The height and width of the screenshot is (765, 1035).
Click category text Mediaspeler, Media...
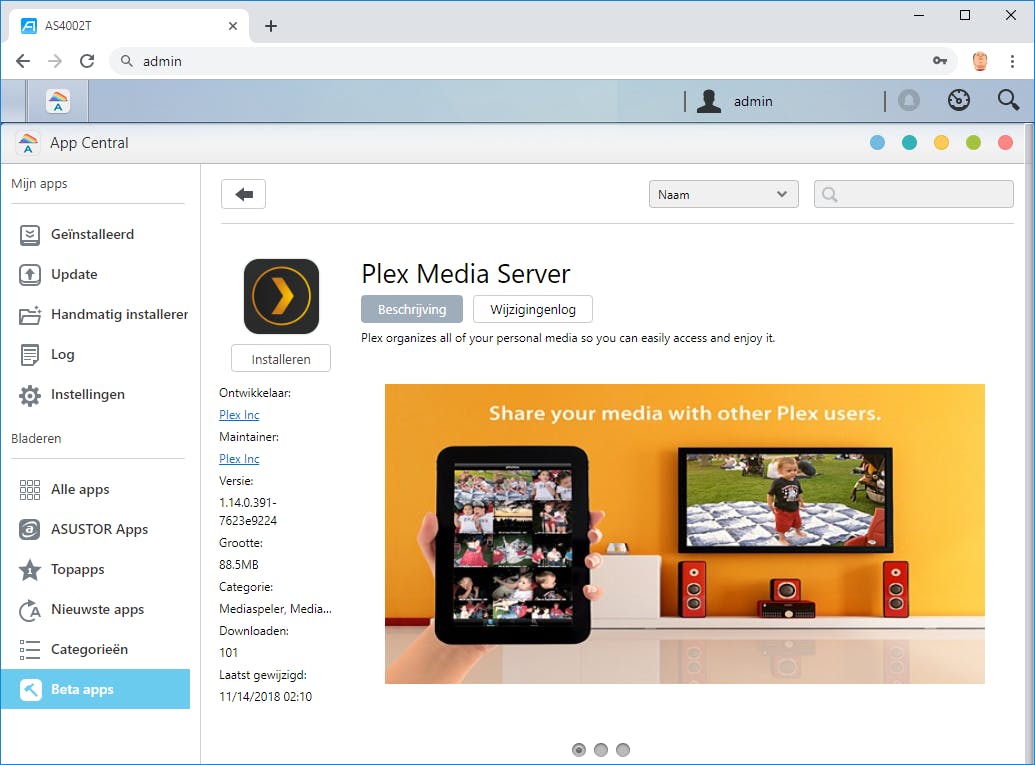275,609
